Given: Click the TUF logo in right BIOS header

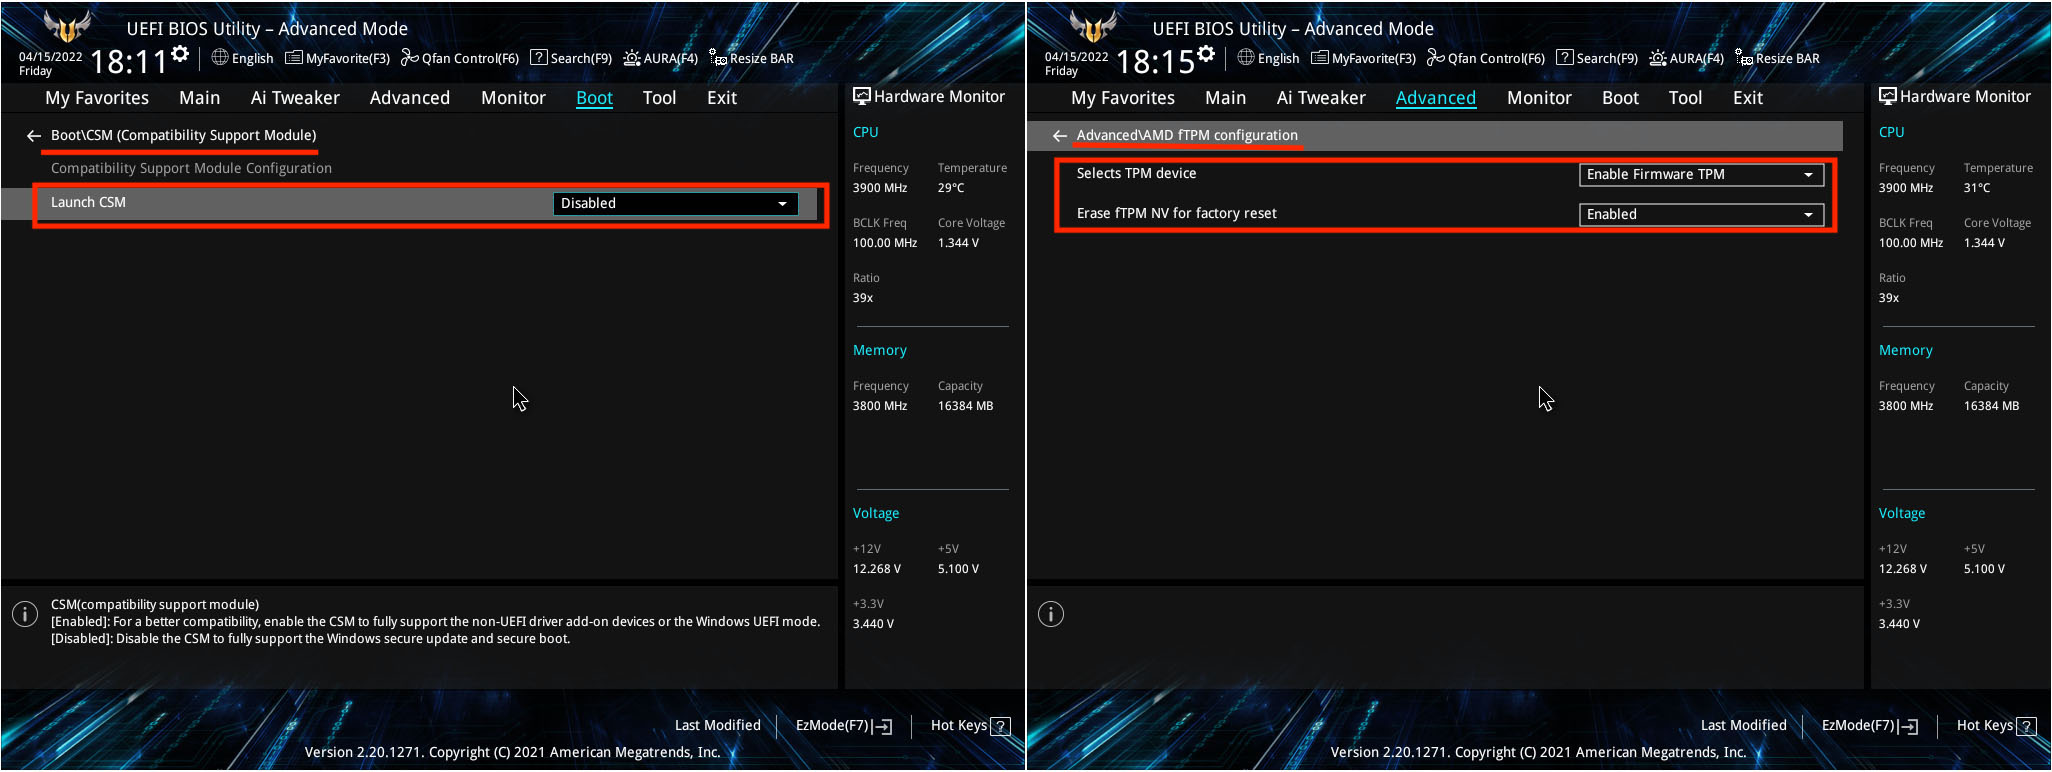Looking at the screenshot, I should coord(1094,27).
